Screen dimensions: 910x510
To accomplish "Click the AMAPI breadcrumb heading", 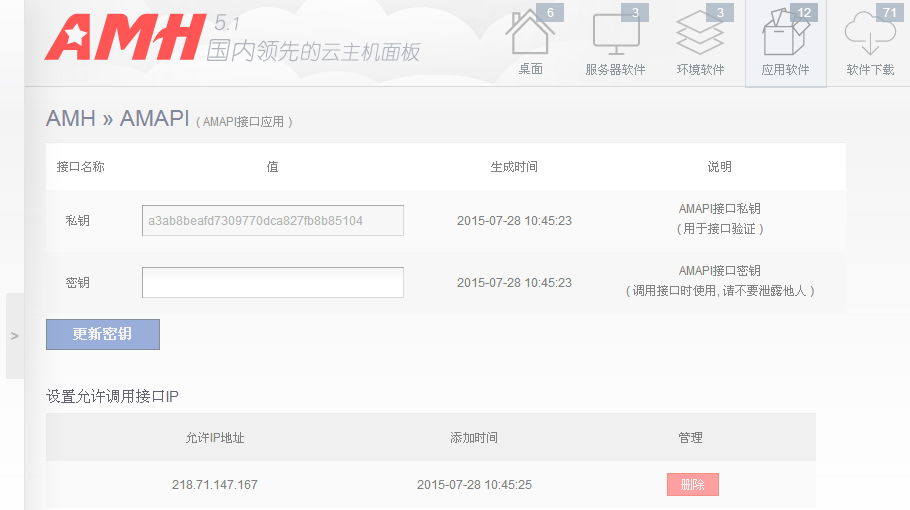I will tap(154, 118).
